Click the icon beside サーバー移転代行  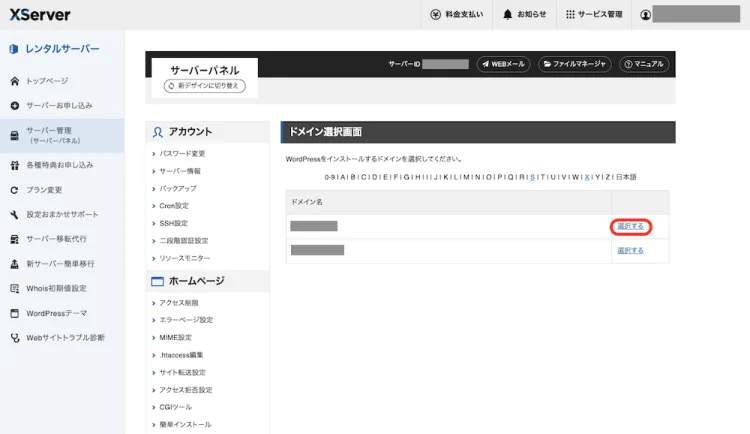coord(14,239)
